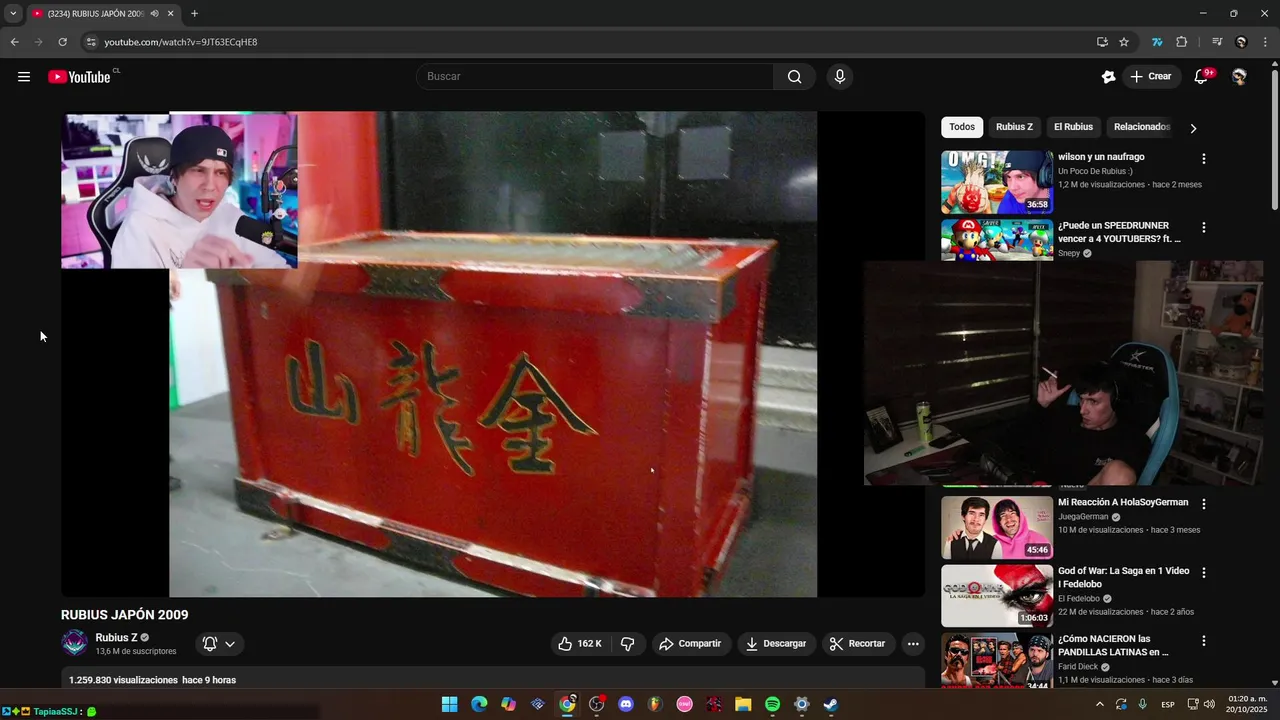The image size is (1280, 720).
Task: Show more filter chips with arrow
Action: pos(1193,128)
